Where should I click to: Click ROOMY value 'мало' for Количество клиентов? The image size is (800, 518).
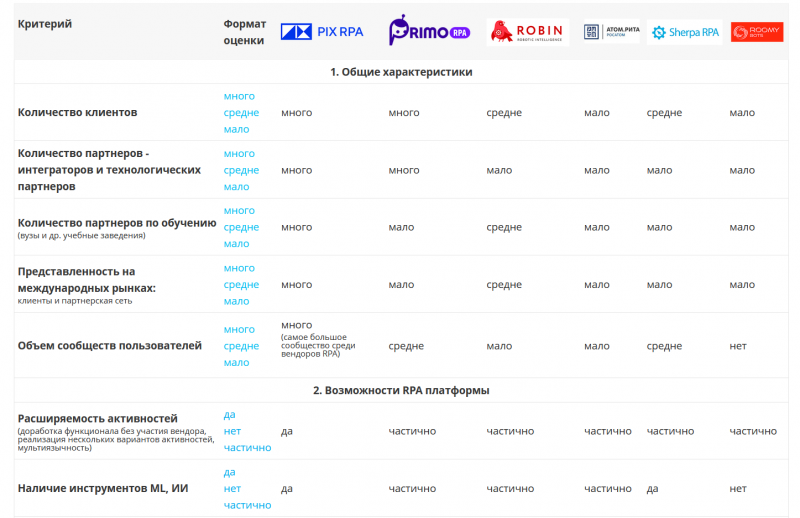(742, 113)
